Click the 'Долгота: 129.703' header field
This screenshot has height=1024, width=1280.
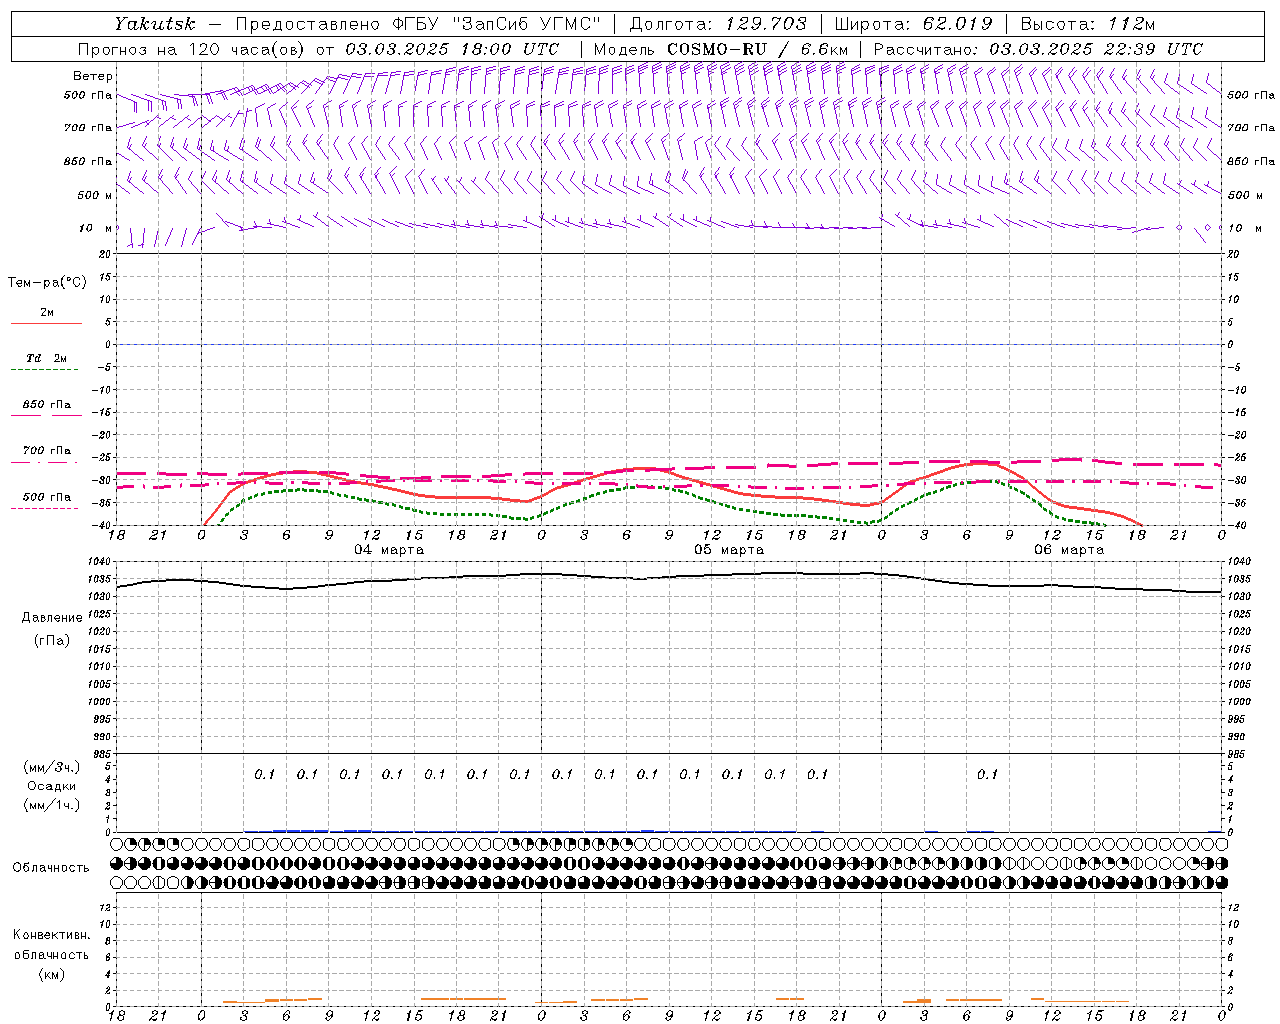click(x=717, y=24)
